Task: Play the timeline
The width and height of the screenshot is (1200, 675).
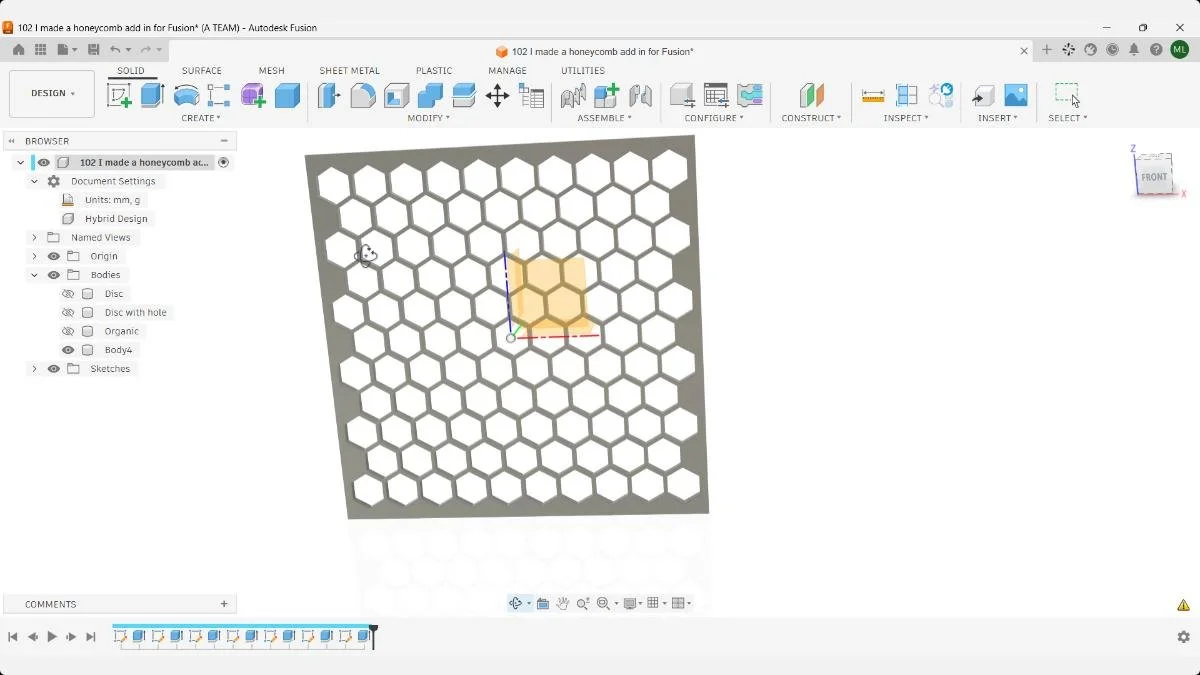Action: (x=52, y=637)
